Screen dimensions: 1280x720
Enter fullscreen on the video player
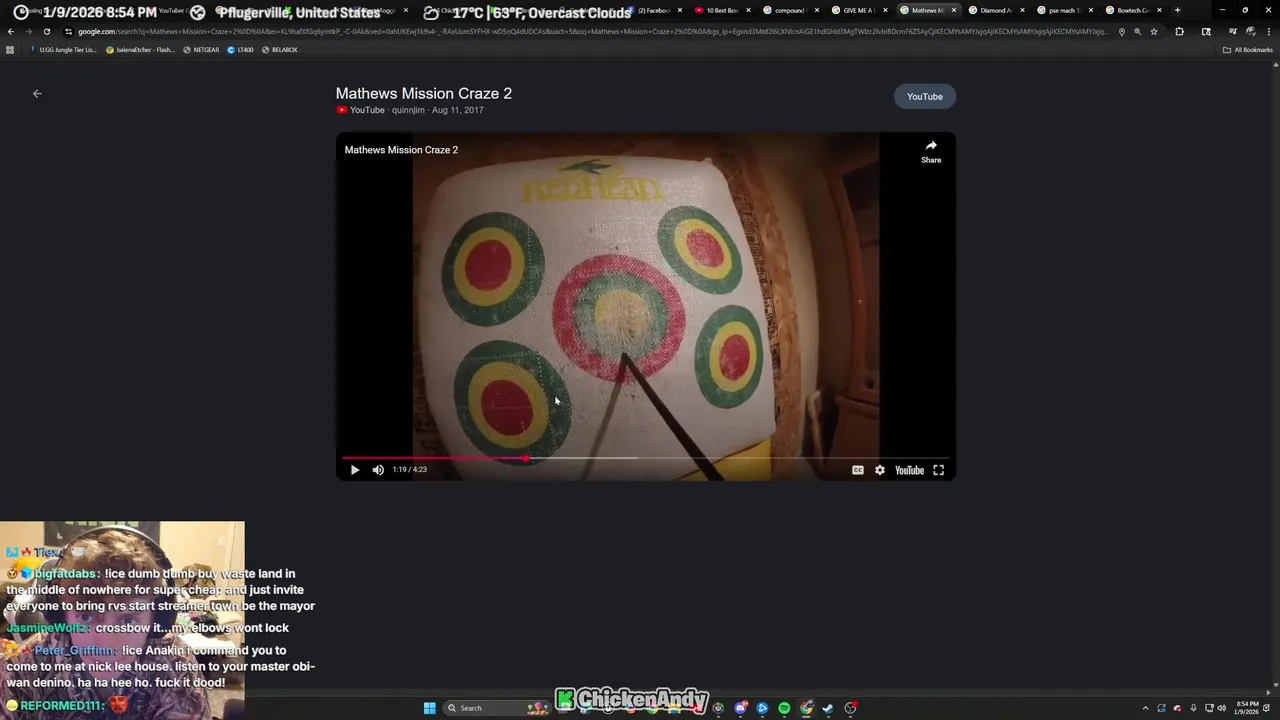point(939,470)
